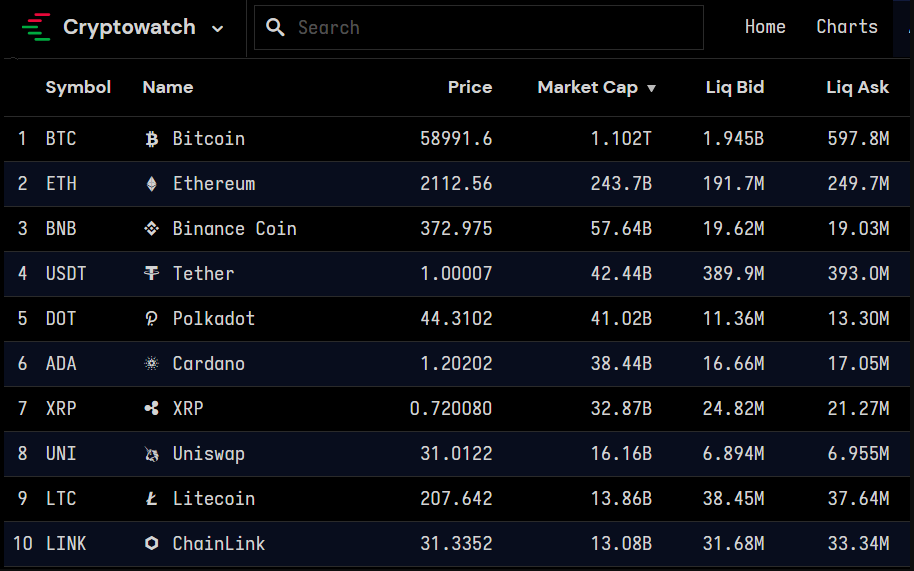This screenshot has width=914, height=571.
Task: Select the ETH symbol cell
Action: point(61,184)
